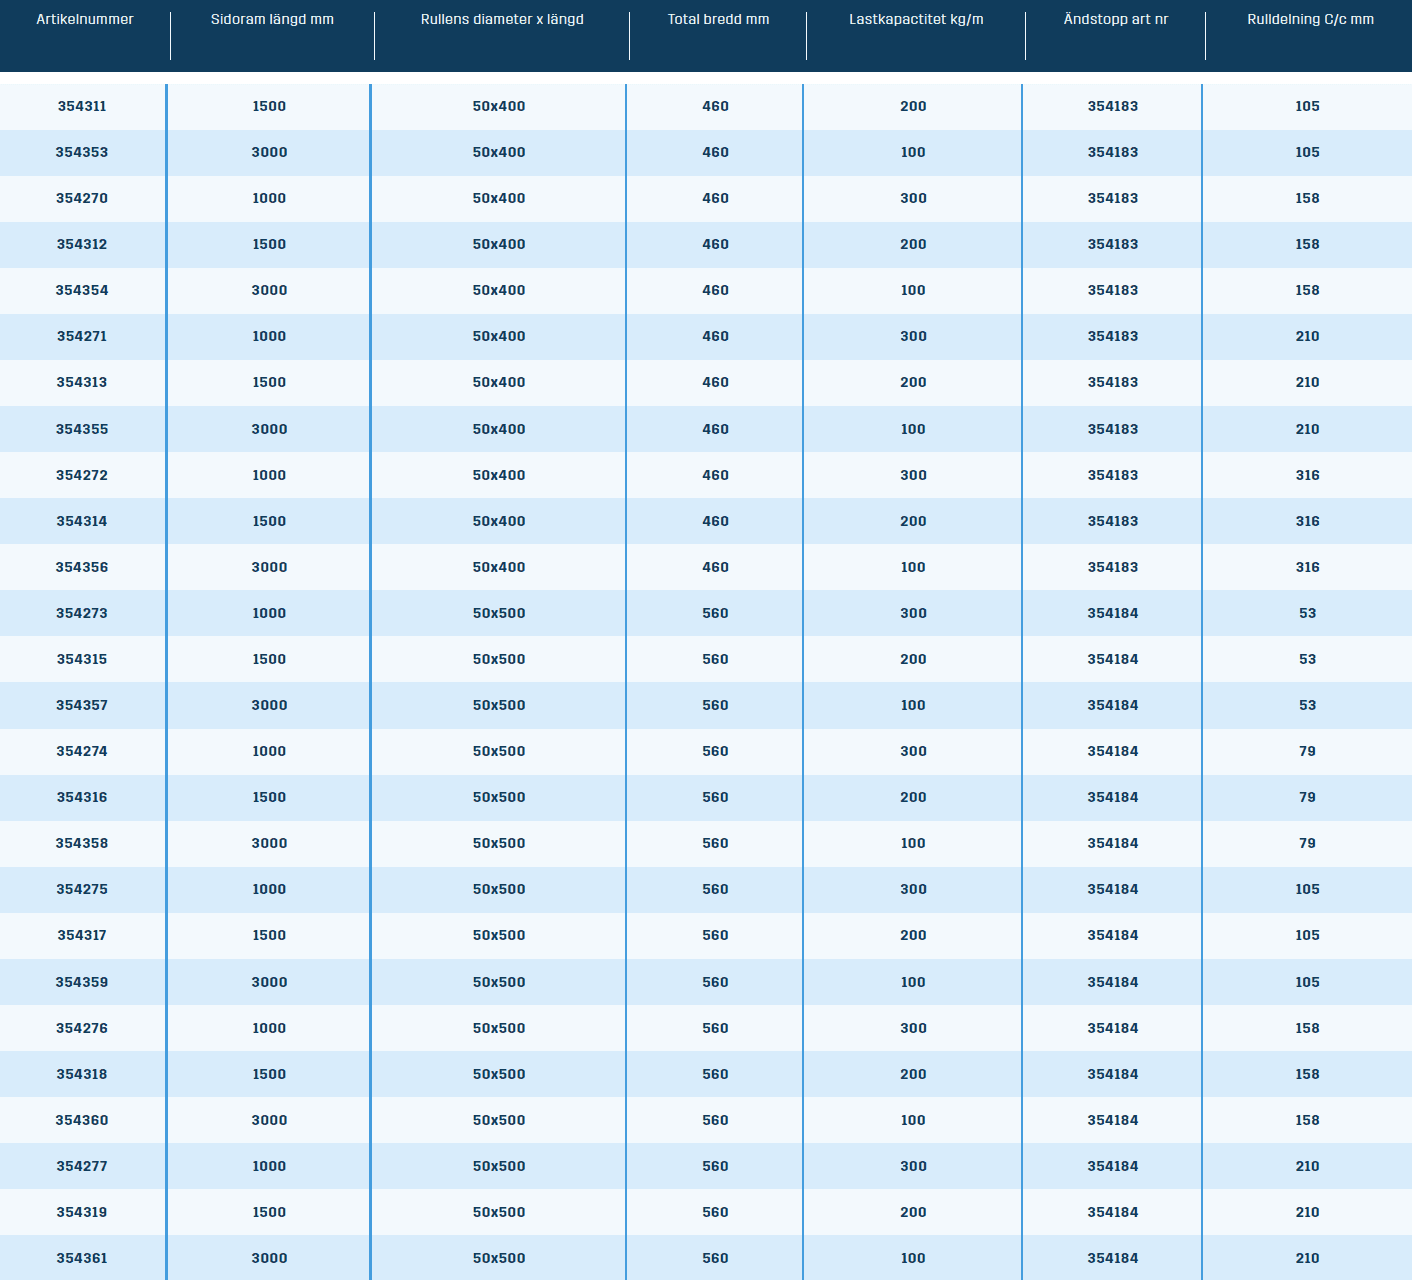Select article number 354274
1412x1280 pixels.
pos(82,751)
